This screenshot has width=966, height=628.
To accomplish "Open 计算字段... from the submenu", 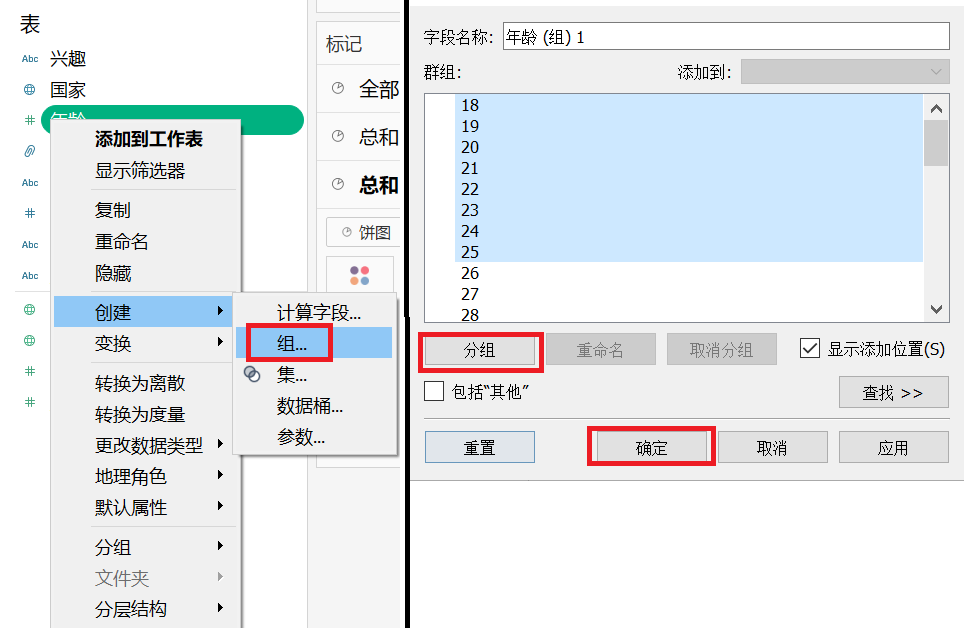I will 319,312.
